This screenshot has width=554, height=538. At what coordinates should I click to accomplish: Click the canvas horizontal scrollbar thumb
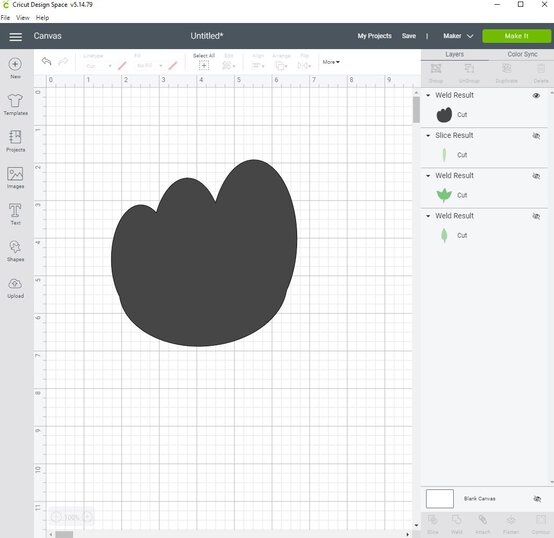(64, 534)
